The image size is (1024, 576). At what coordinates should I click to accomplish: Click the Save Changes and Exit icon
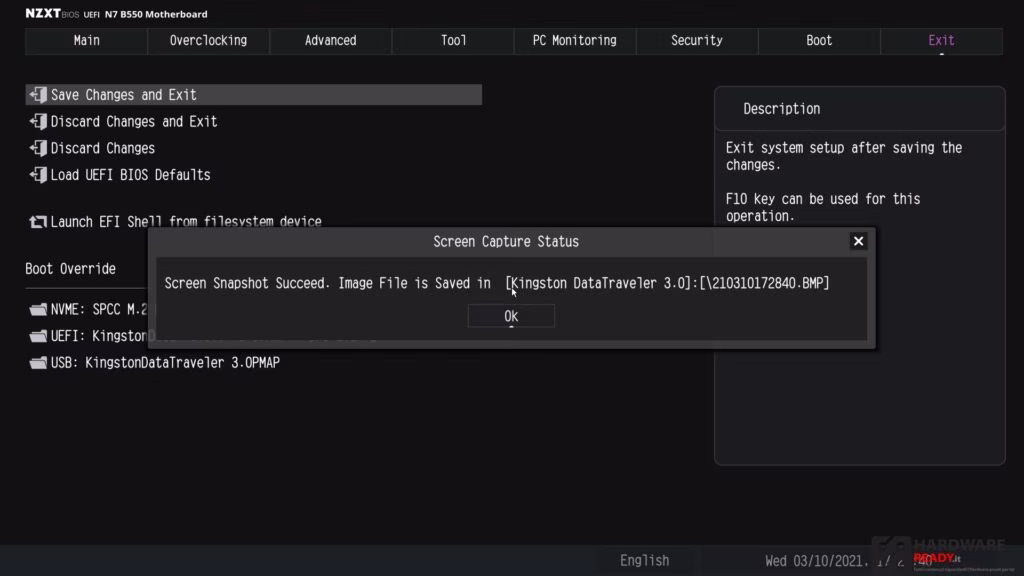(x=38, y=95)
